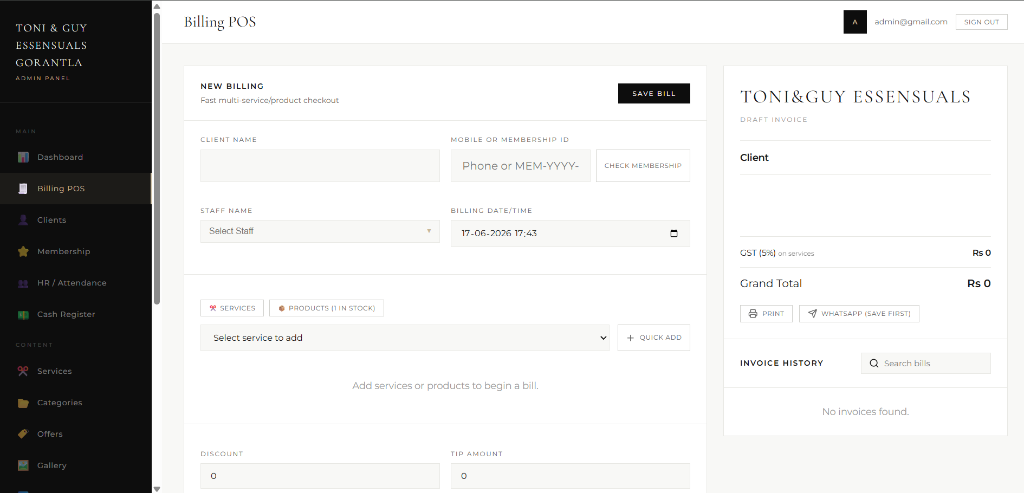1024x493 pixels.
Task: Click the Grand Total label
Action: click(771, 283)
